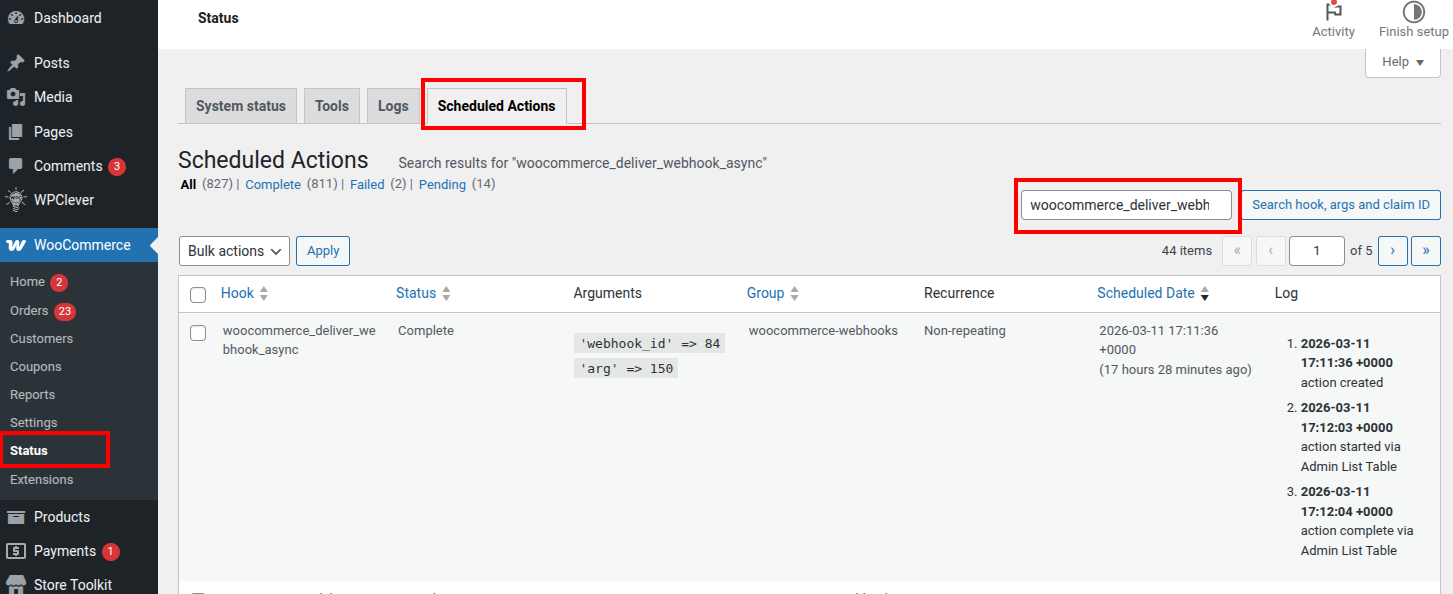Click the Products box icon
This screenshot has height=594, width=1453.
click(x=16, y=517)
